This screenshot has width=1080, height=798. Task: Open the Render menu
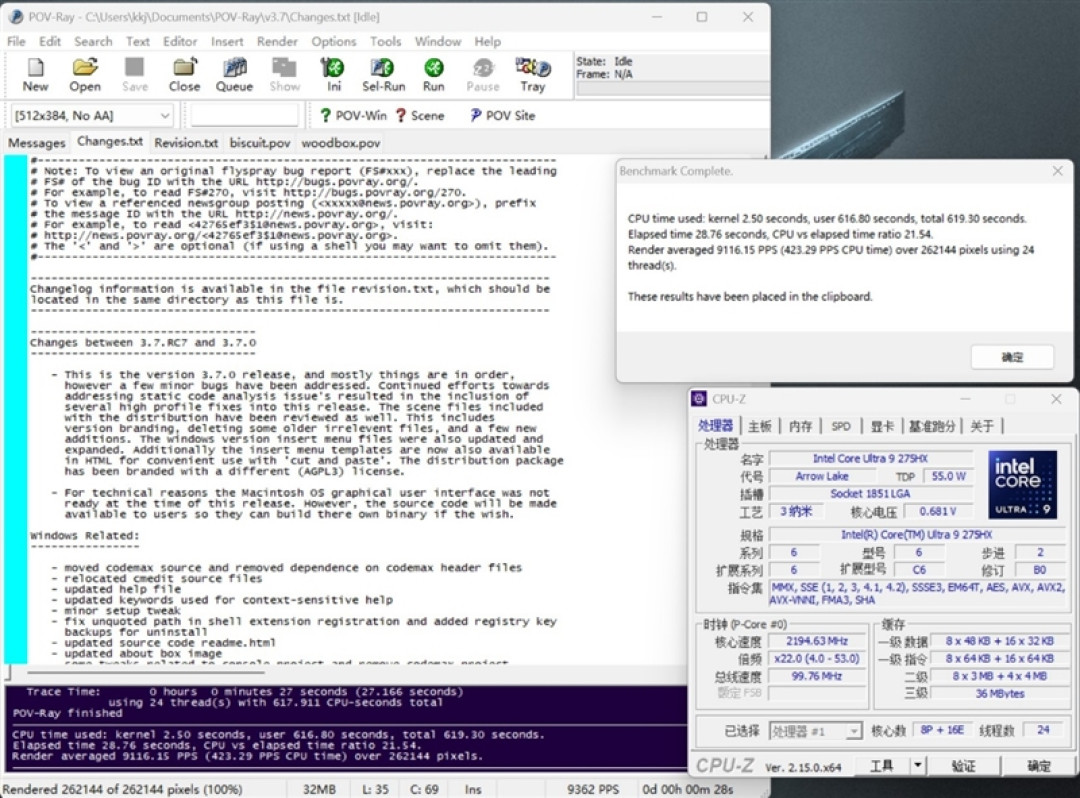277,41
